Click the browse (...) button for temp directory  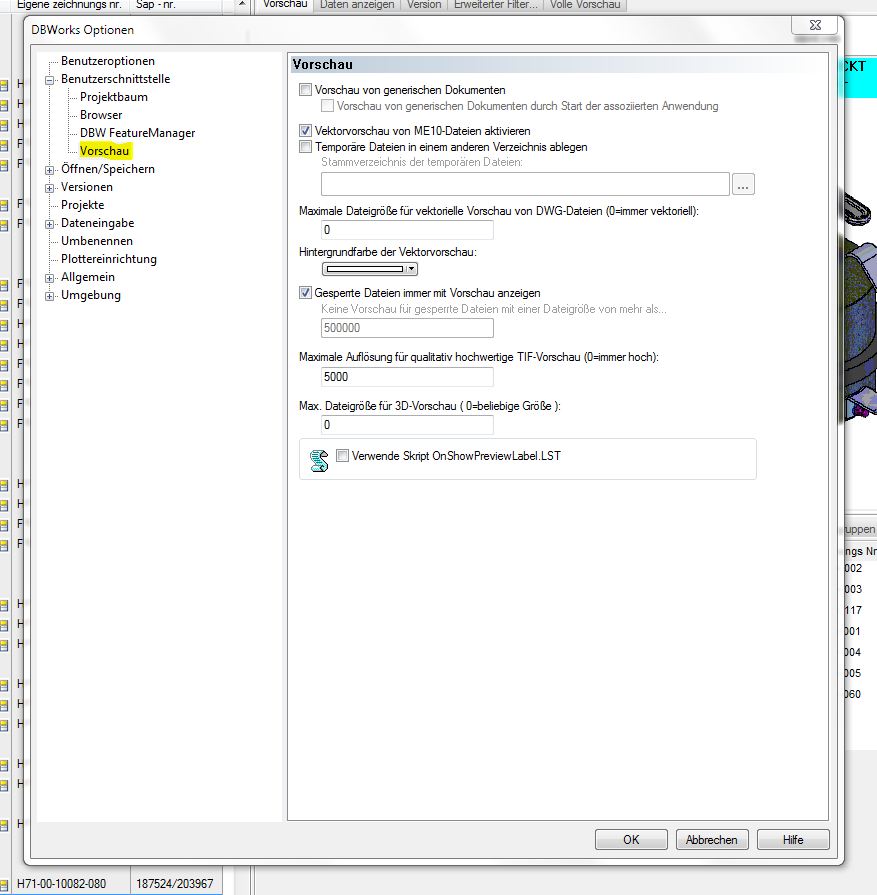coord(743,184)
